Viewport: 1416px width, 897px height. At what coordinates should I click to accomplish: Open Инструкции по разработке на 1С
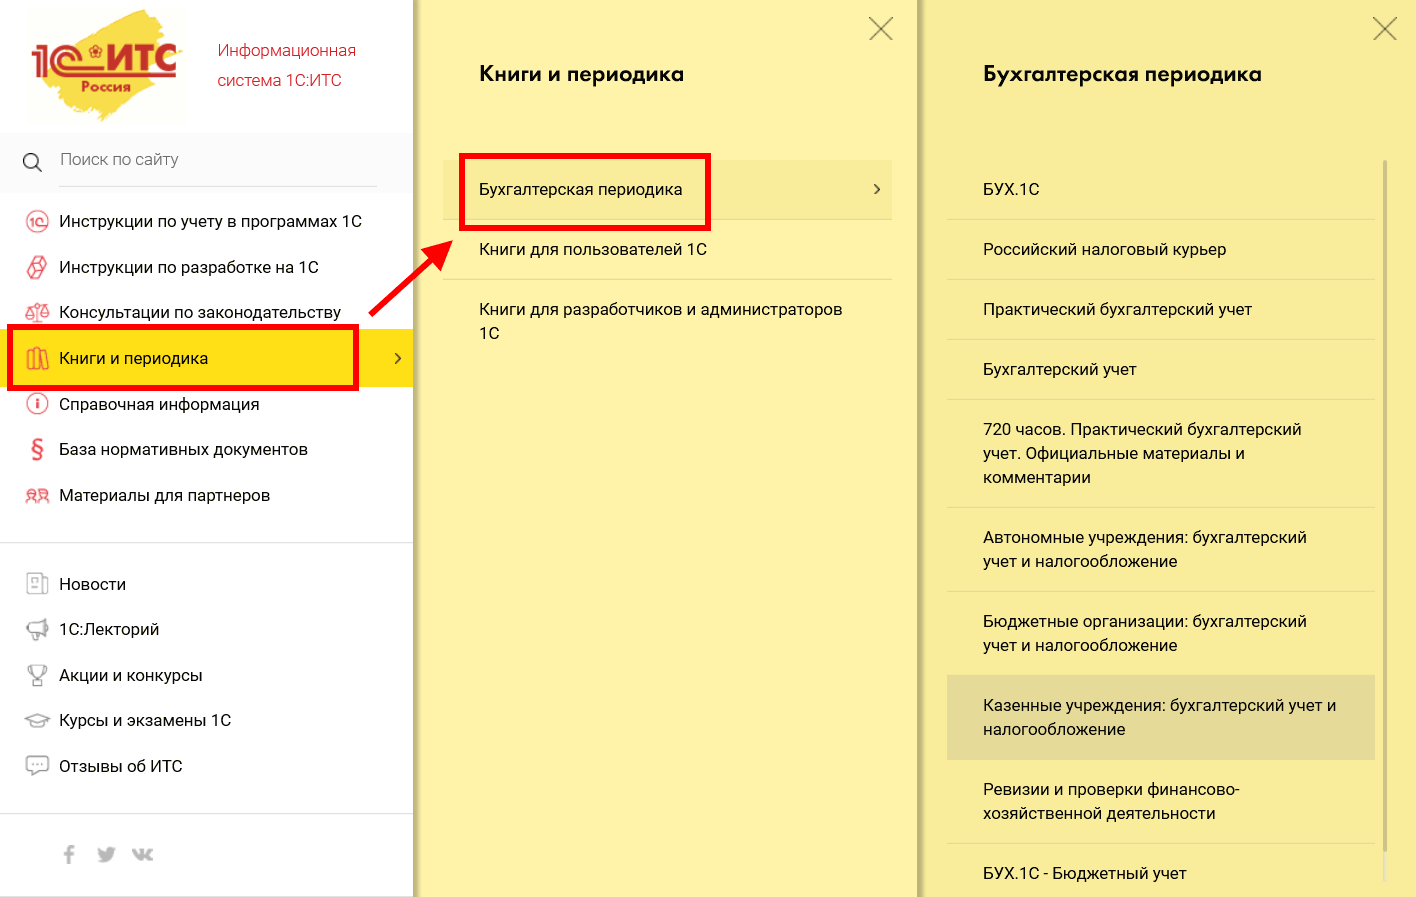pos(189,267)
